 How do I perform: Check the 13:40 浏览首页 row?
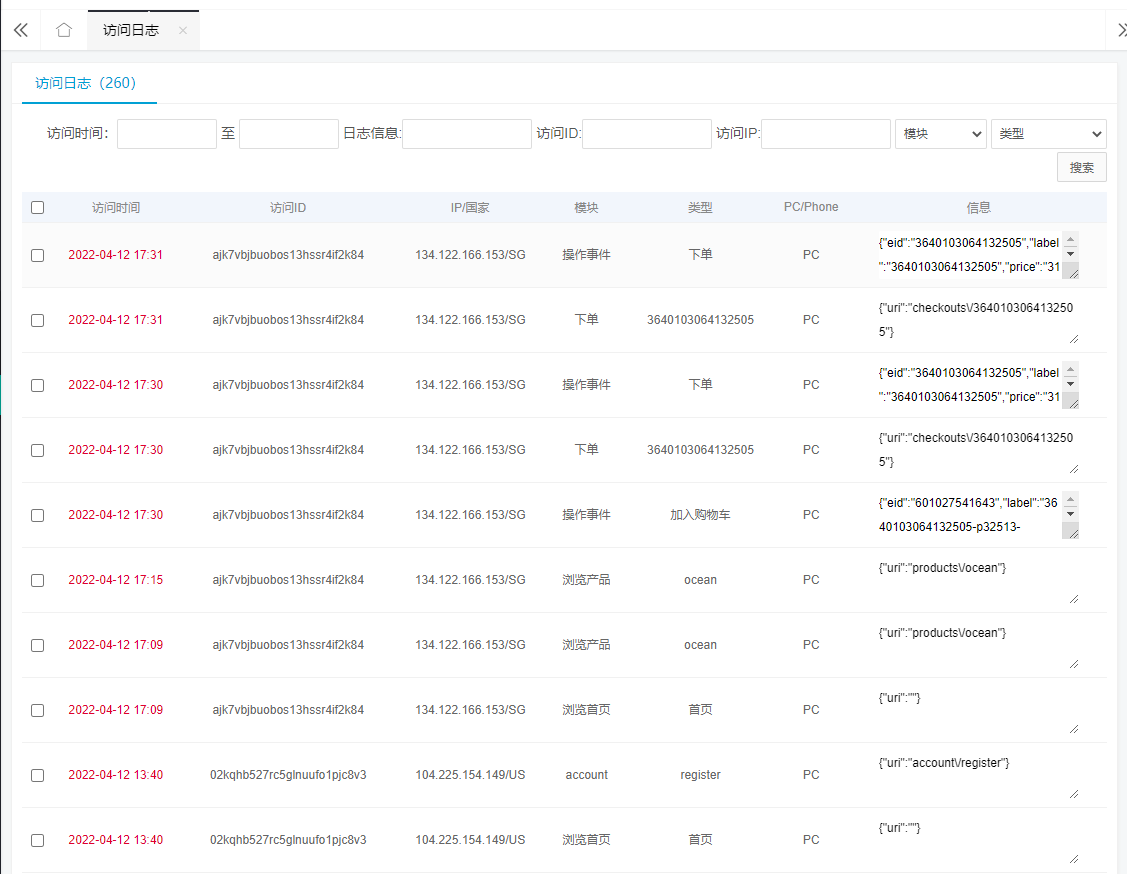point(37,840)
